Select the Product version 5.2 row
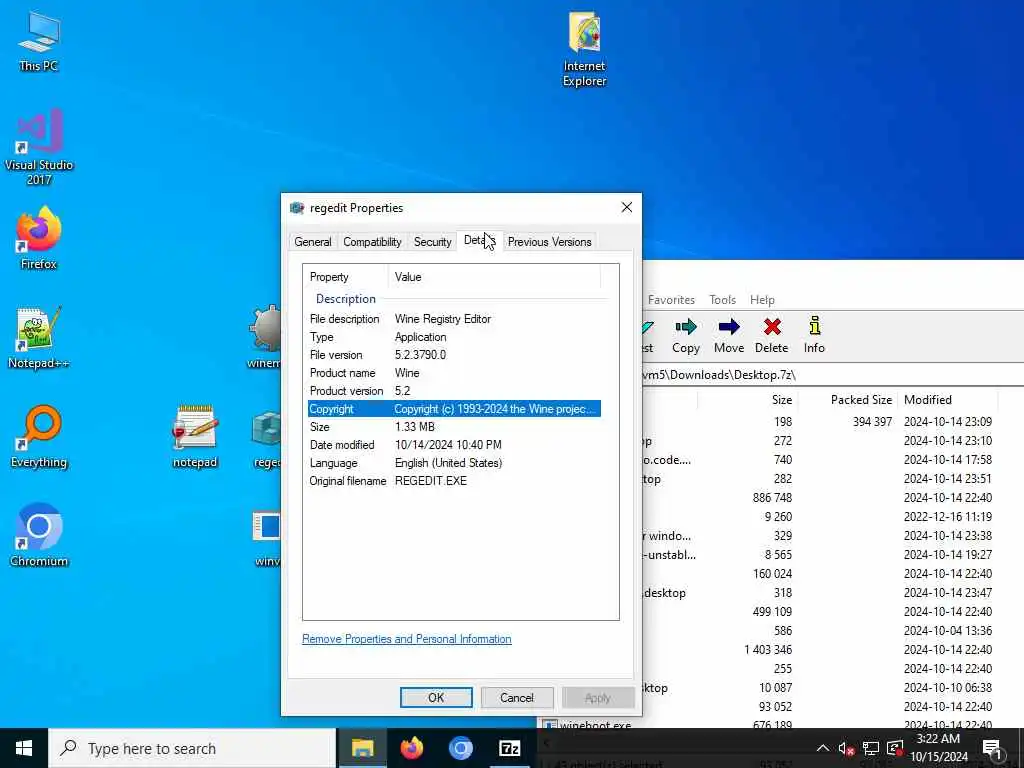This screenshot has width=1024, height=768. pos(454,391)
